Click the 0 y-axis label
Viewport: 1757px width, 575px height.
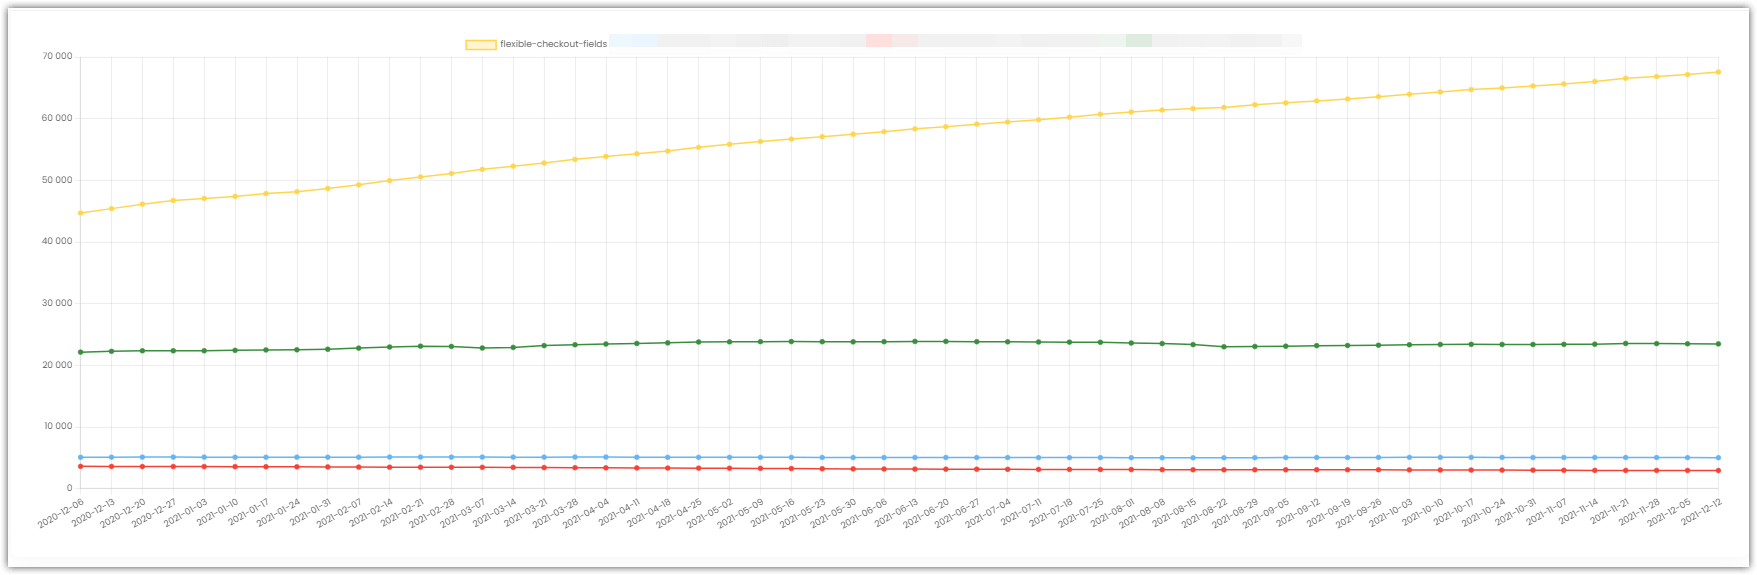(69, 488)
